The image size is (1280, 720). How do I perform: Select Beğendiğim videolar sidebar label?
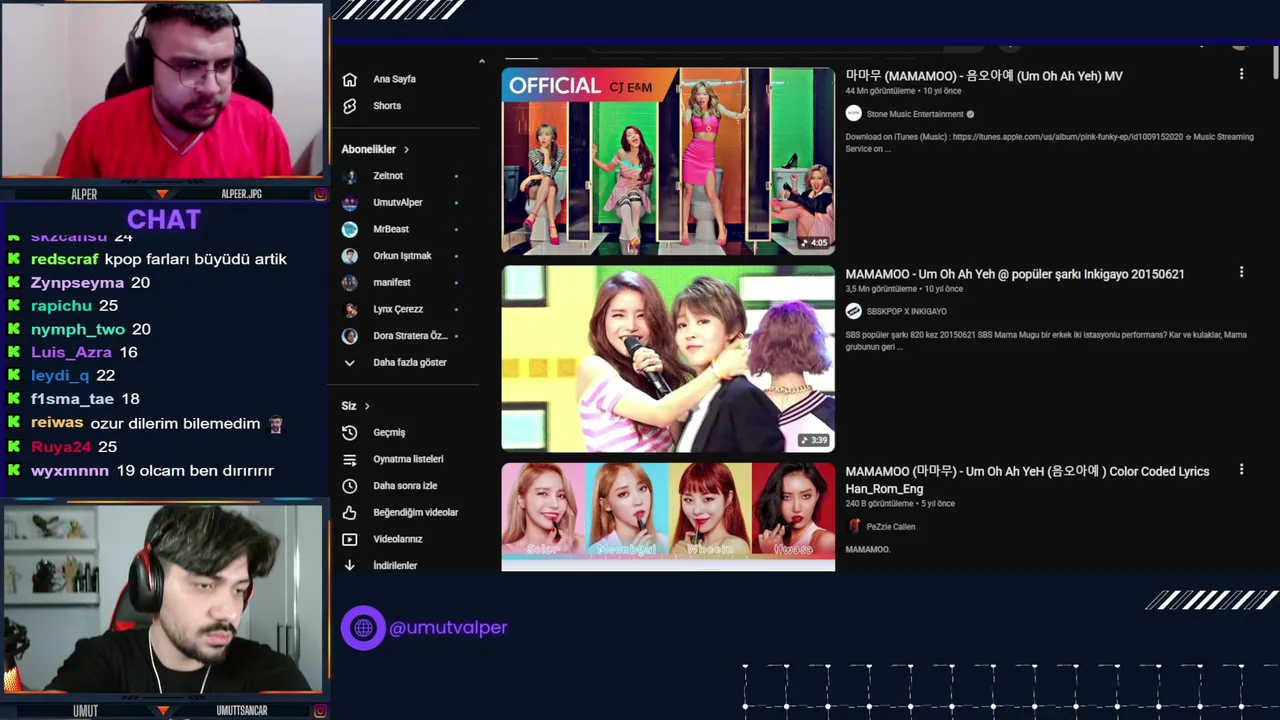(x=416, y=513)
